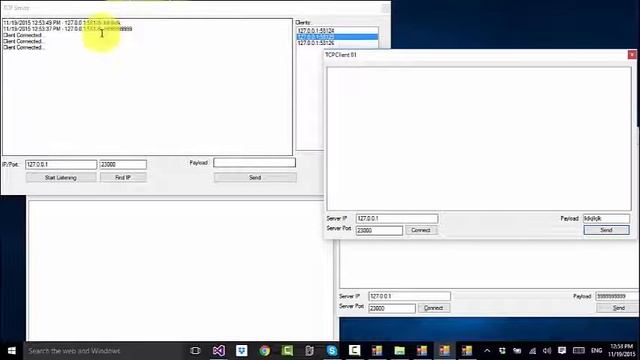
Task: Select highlighted client 127.0.0.1:53125 in Clients list
Action: click(x=337, y=37)
